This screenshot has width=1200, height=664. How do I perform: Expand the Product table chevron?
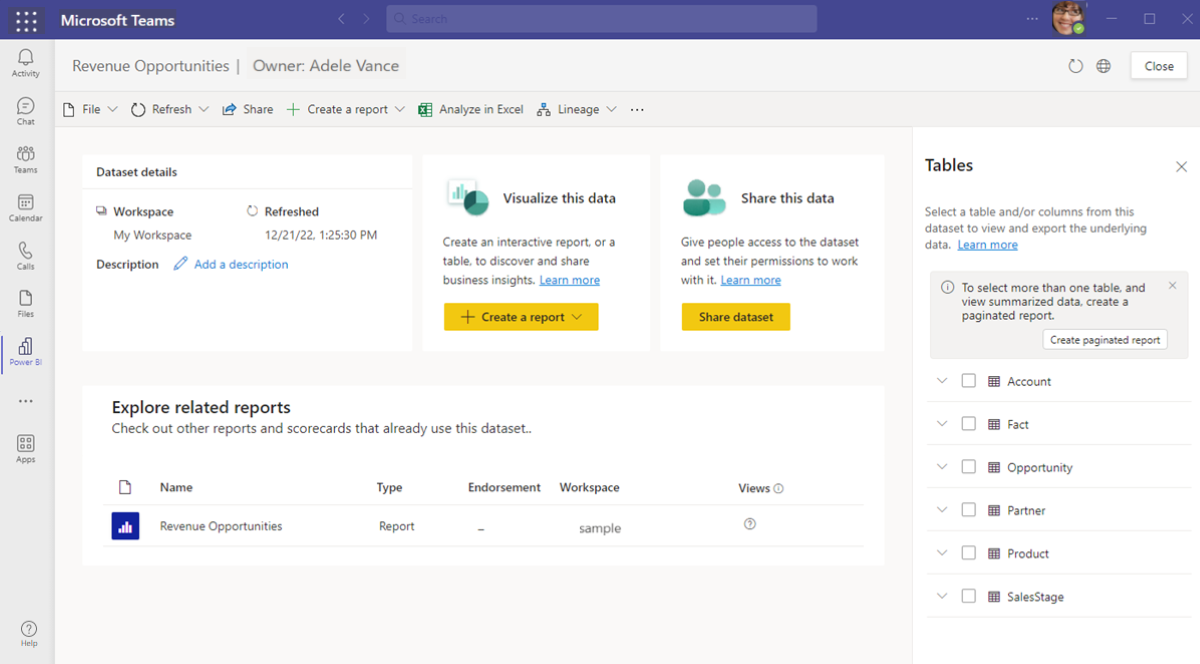click(941, 552)
